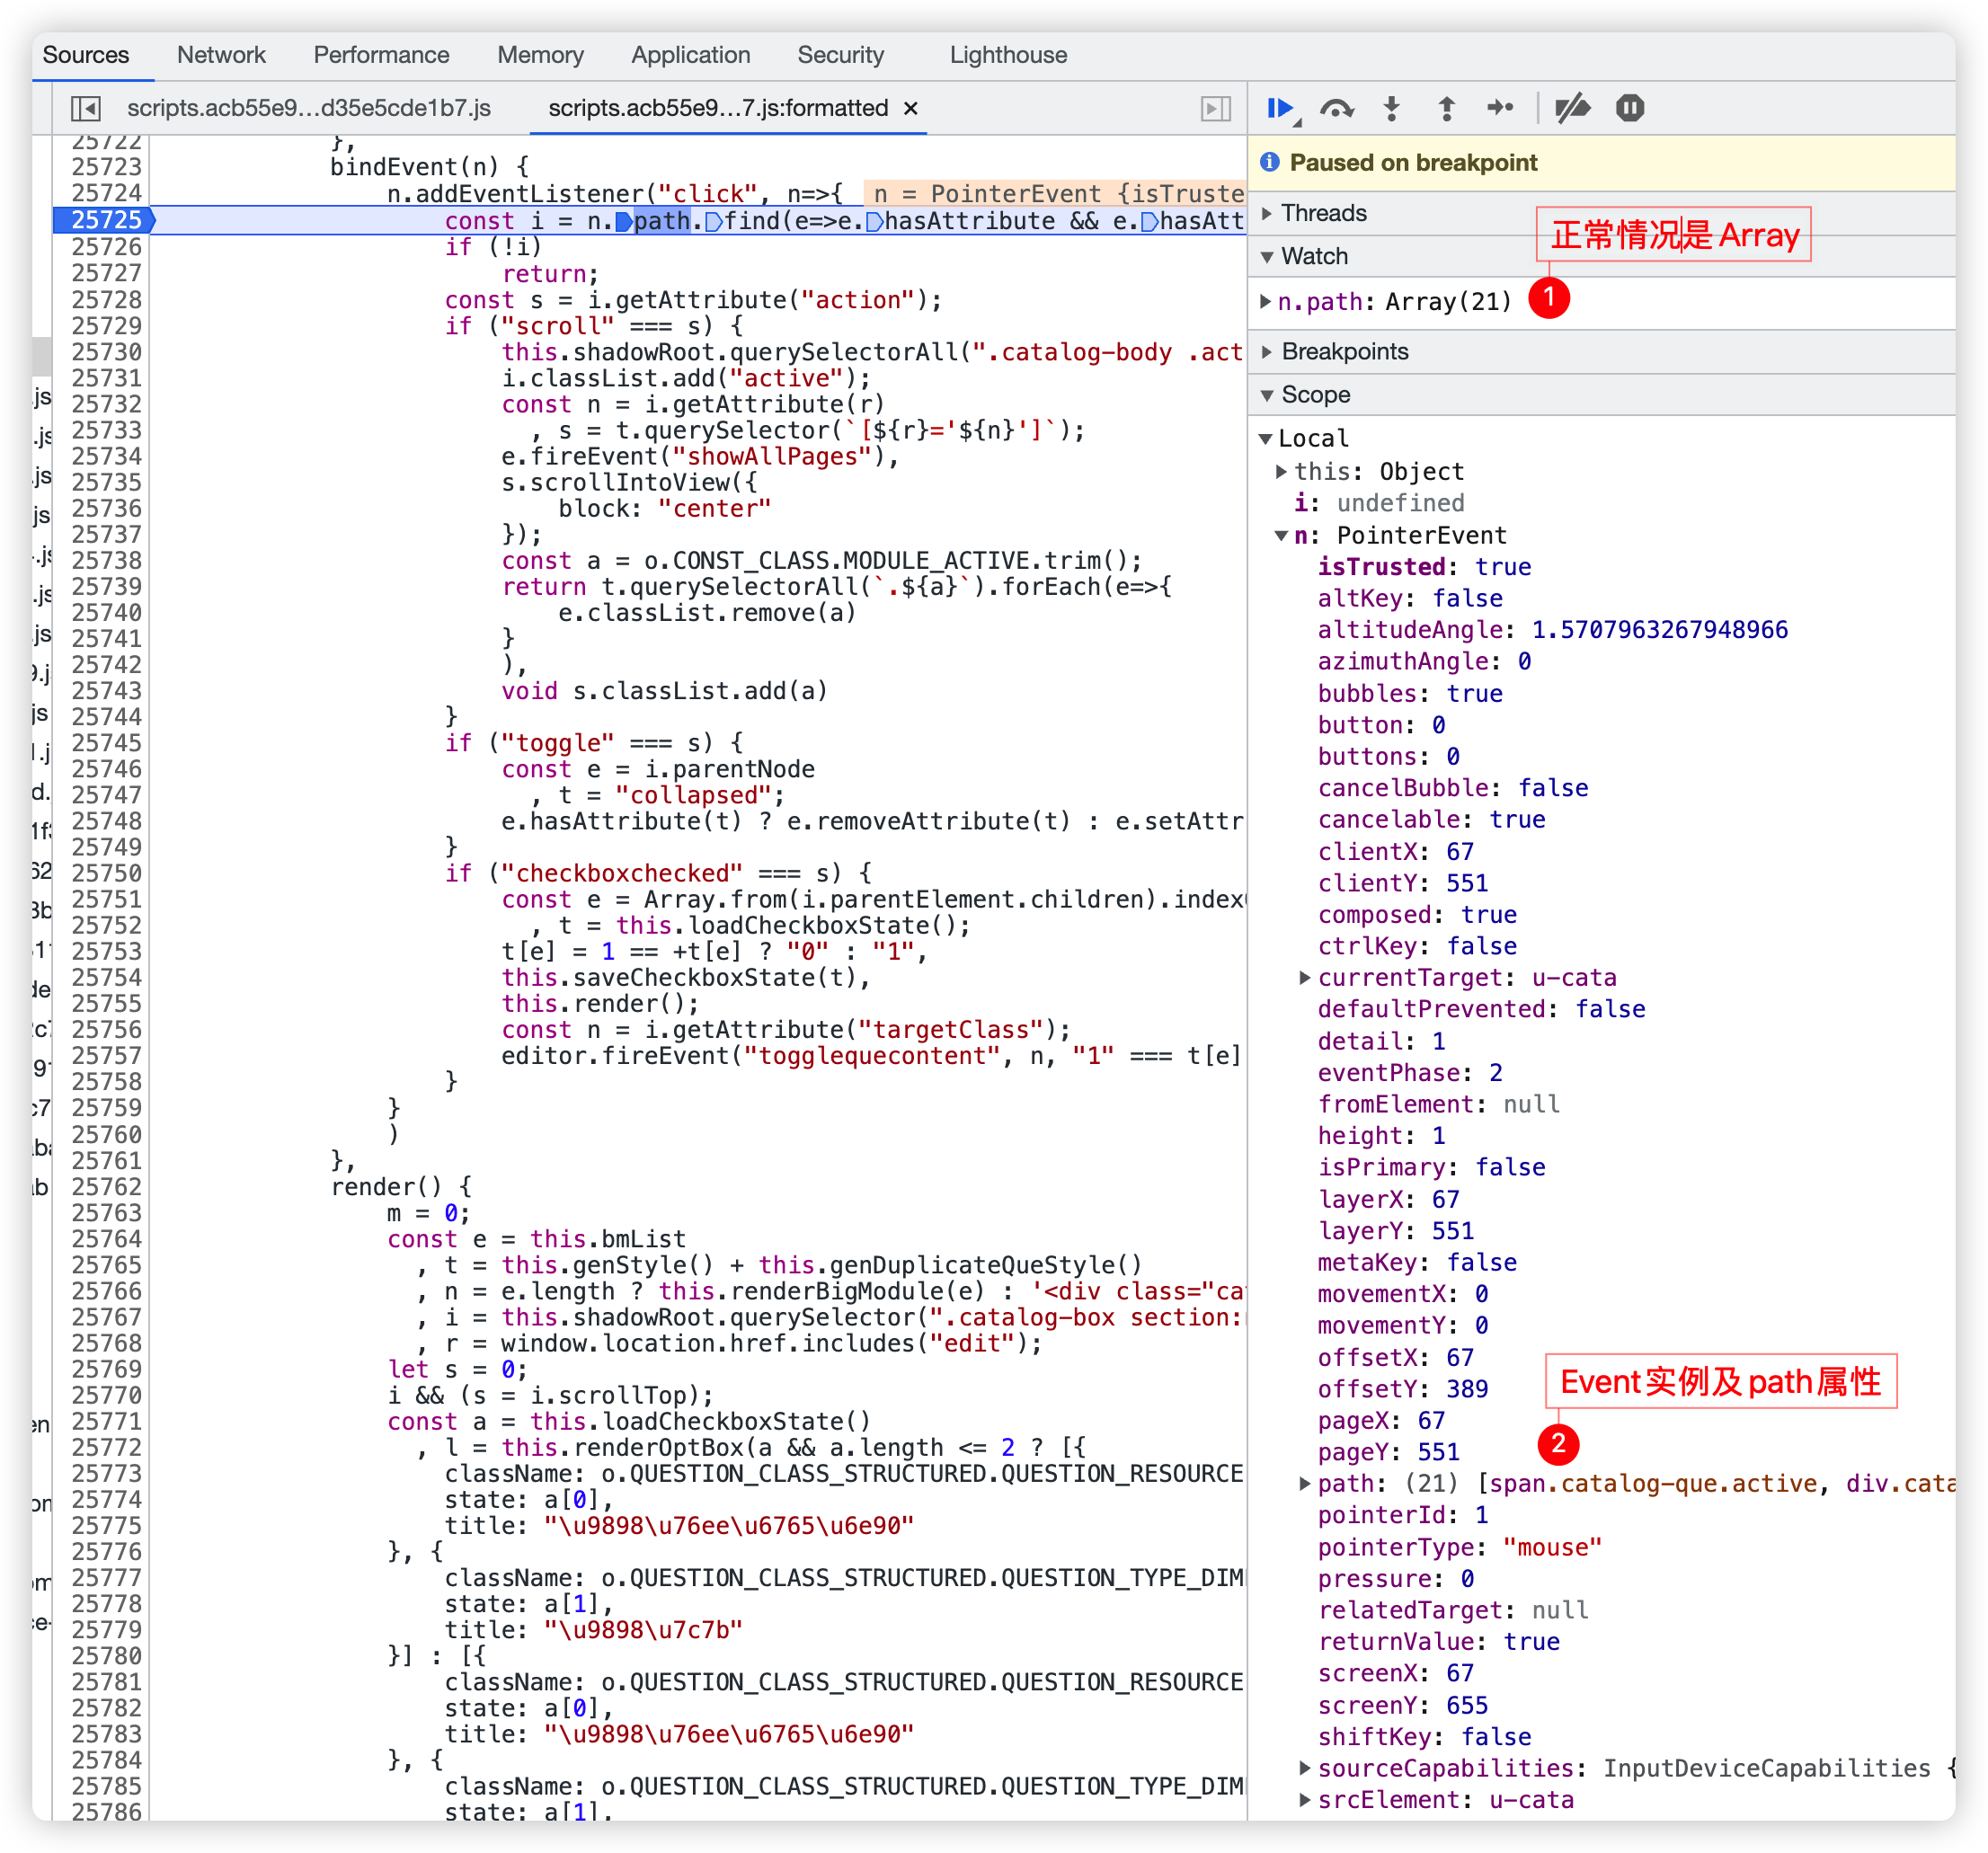Click the Step over next function icon
Viewport: 1988px width, 1853px height.
(x=1336, y=108)
